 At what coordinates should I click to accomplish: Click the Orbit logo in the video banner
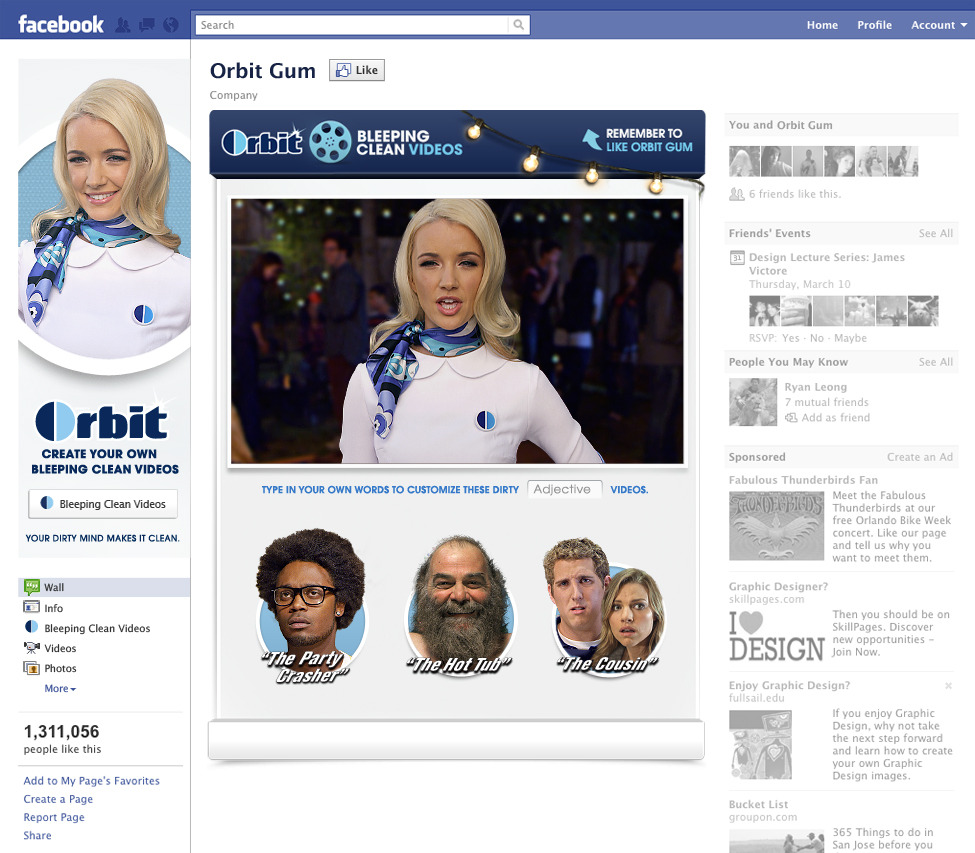coord(262,142)
